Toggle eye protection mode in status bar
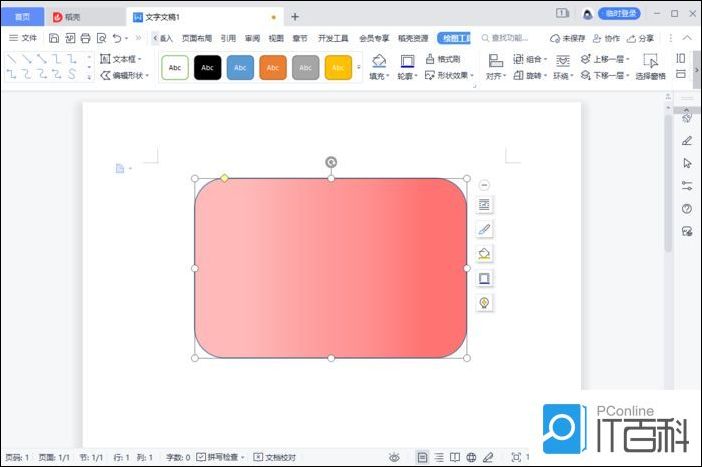This screenshot has width=702, height=467. [394, 457]
